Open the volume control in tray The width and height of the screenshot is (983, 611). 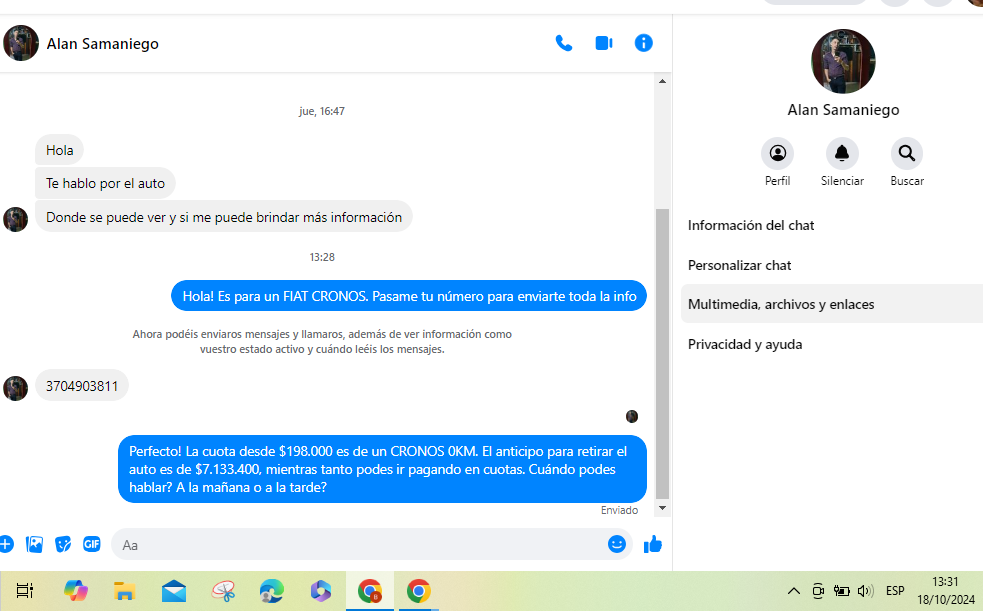[x=865, y=590]
